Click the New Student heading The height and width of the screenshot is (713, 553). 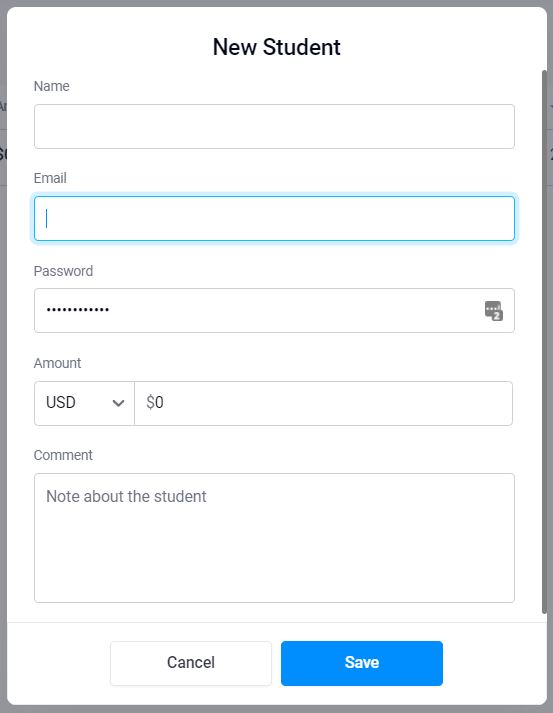click(276, 47)
